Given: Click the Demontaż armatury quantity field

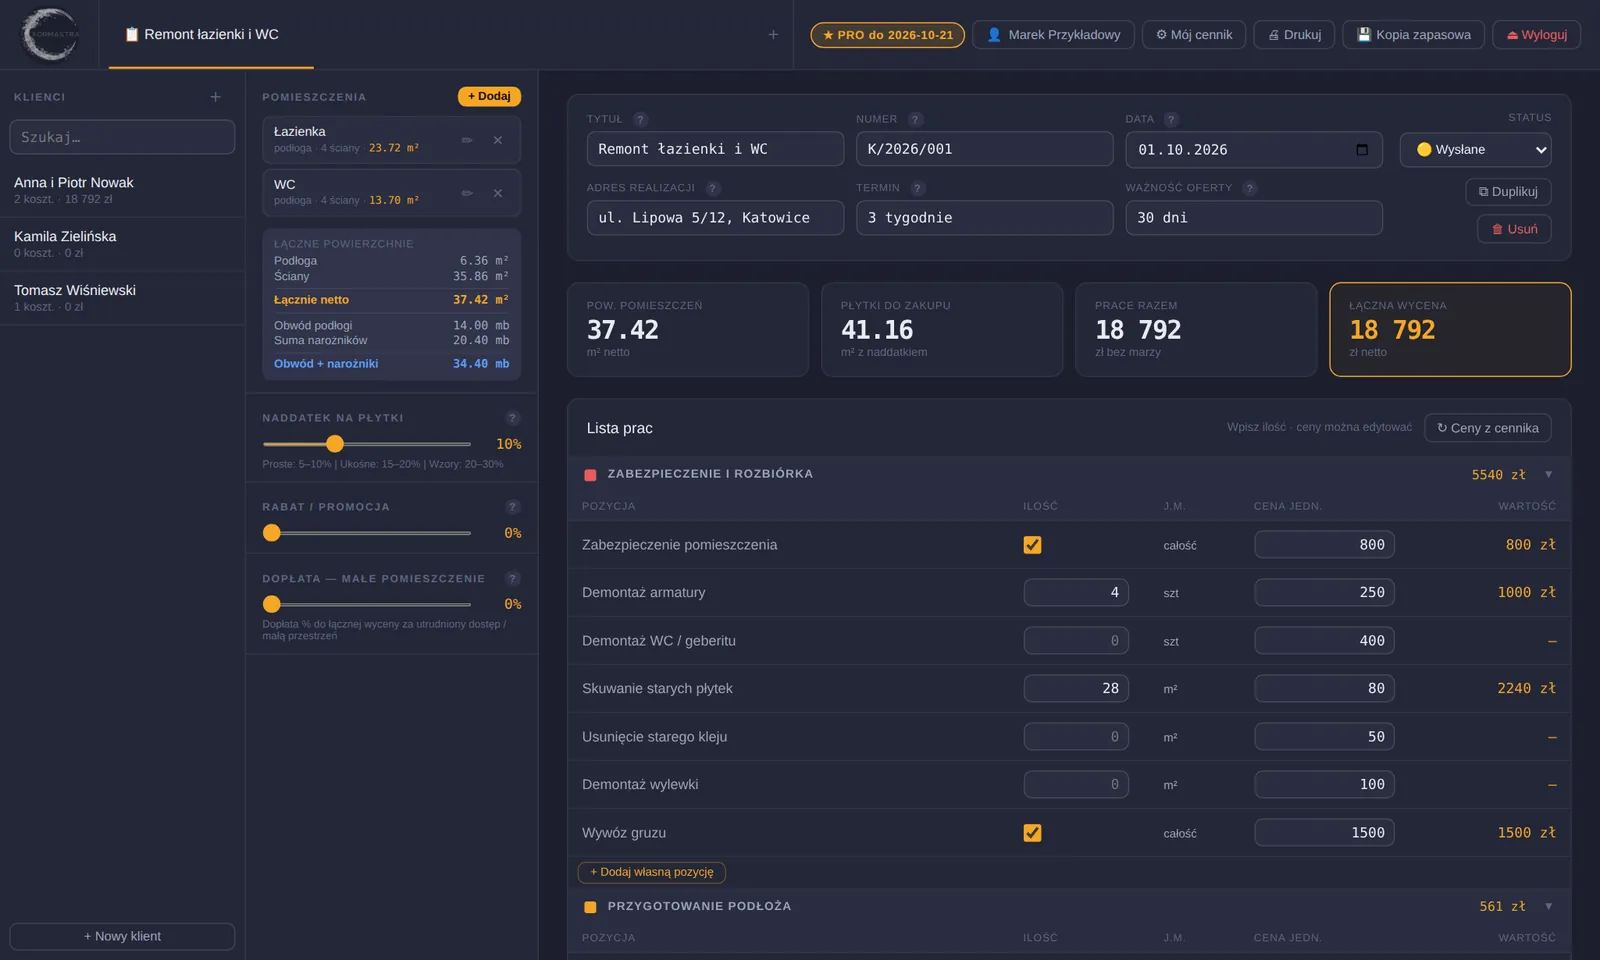Looking at the screenshot, I should click(1076, 593).
